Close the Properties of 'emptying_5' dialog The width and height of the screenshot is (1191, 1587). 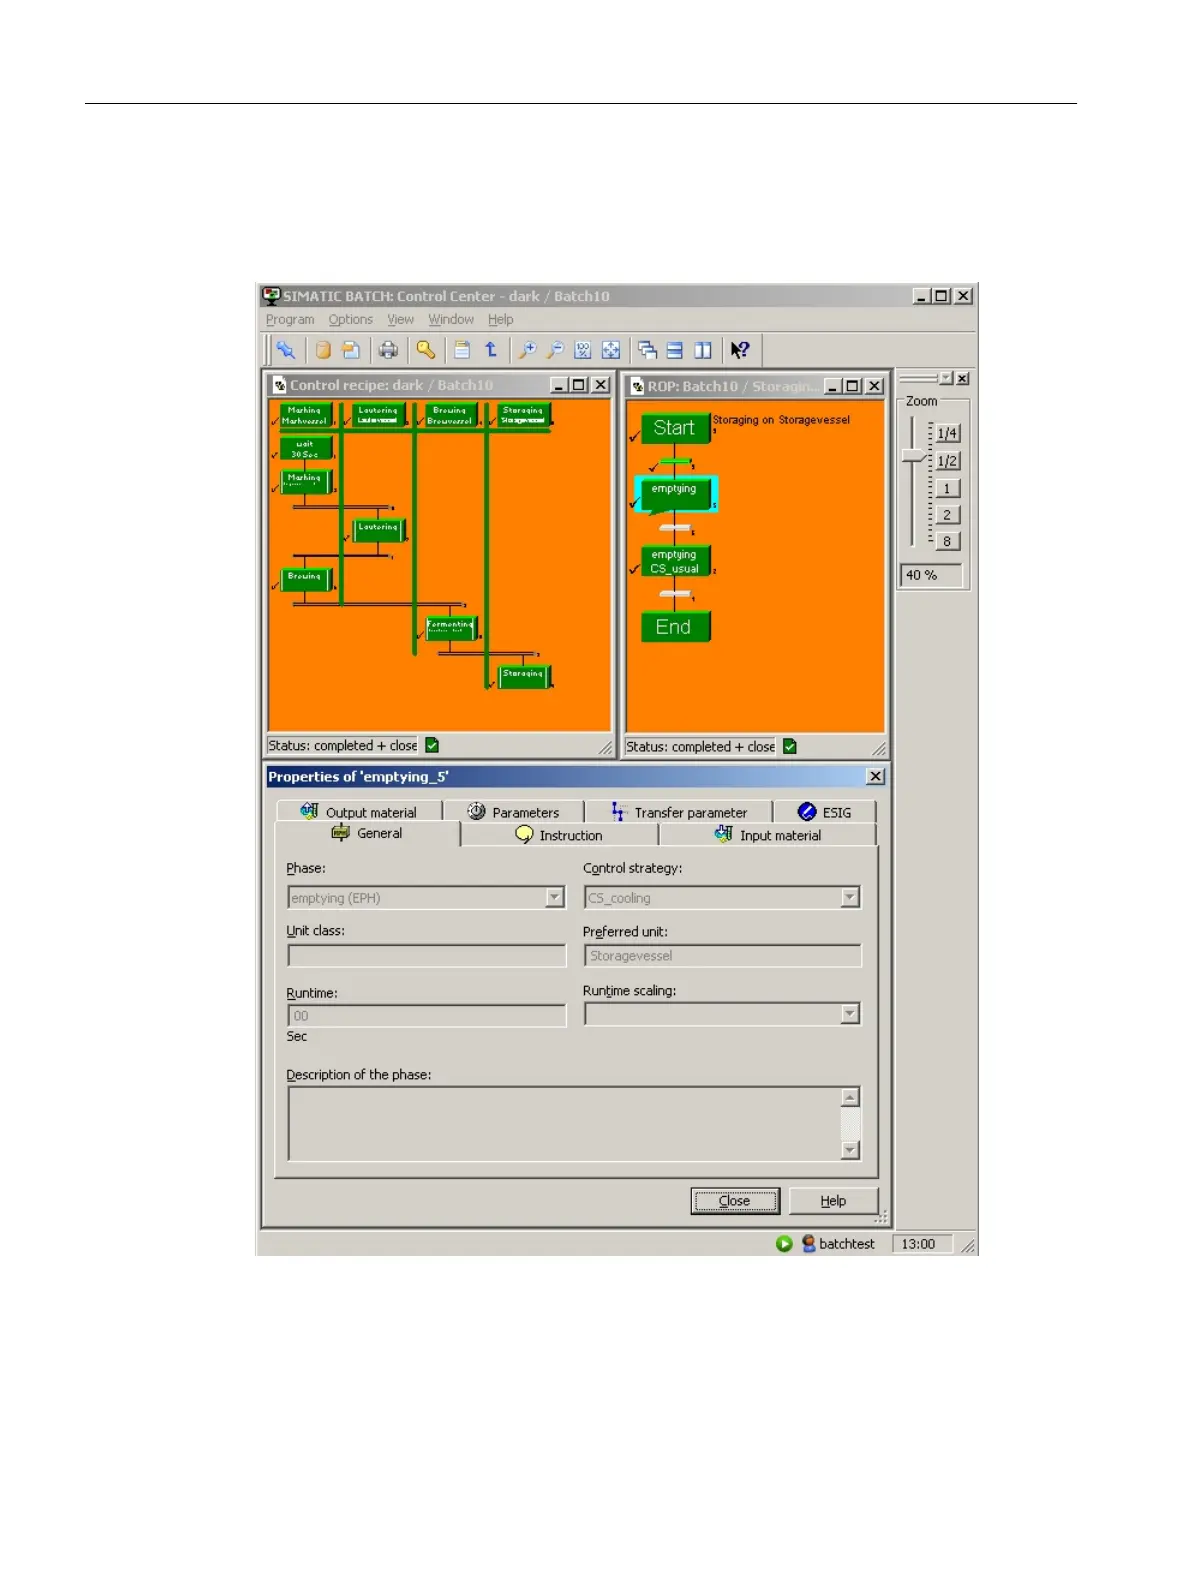pos(875,776)
